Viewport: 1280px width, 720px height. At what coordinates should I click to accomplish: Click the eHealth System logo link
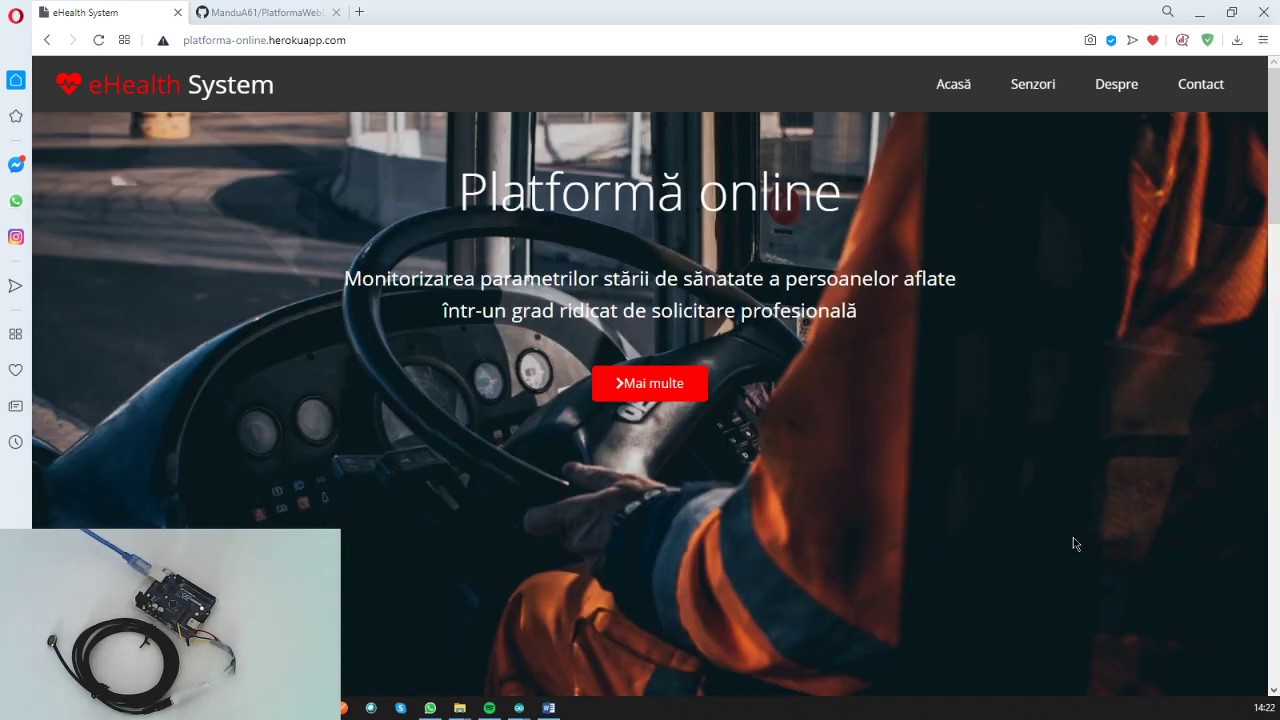point(165,84)
